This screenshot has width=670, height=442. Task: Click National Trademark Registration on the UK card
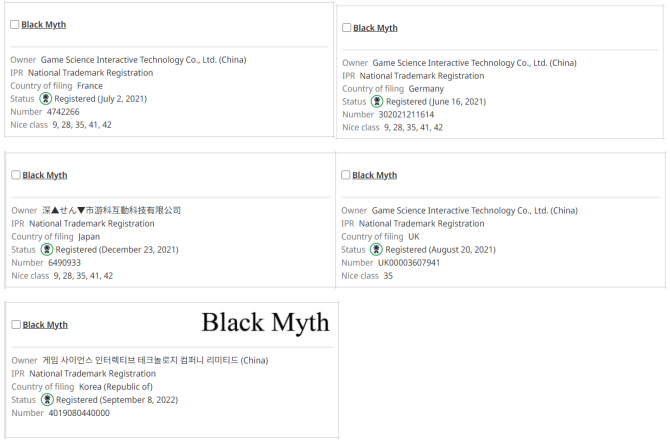(421, 224)
